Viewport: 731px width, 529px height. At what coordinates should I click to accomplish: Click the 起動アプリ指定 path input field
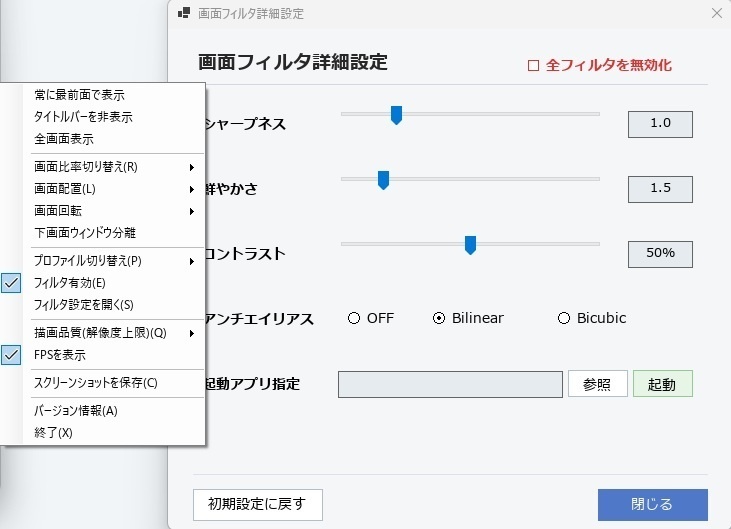[450, 384]
